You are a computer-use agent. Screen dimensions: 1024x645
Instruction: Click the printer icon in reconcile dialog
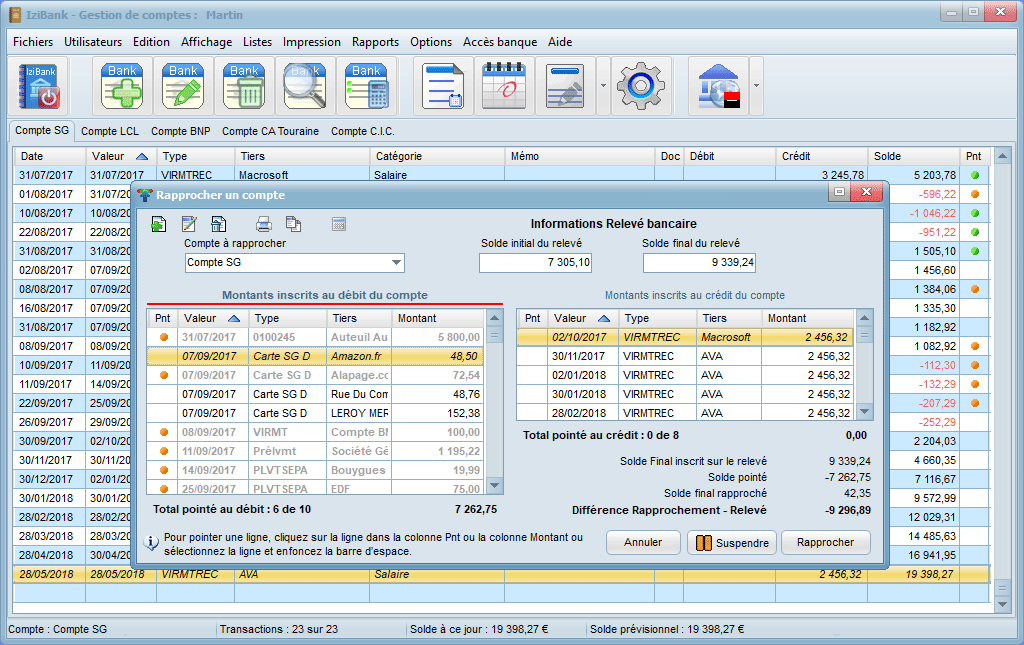point(264,224)
